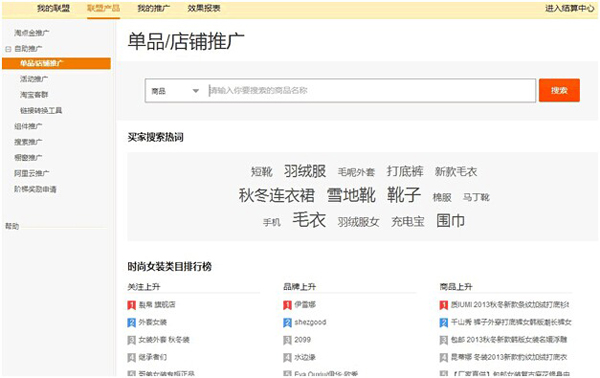Open 淘宝客群 in the sidebar
The image size is (600, 378).
point(34,94)
